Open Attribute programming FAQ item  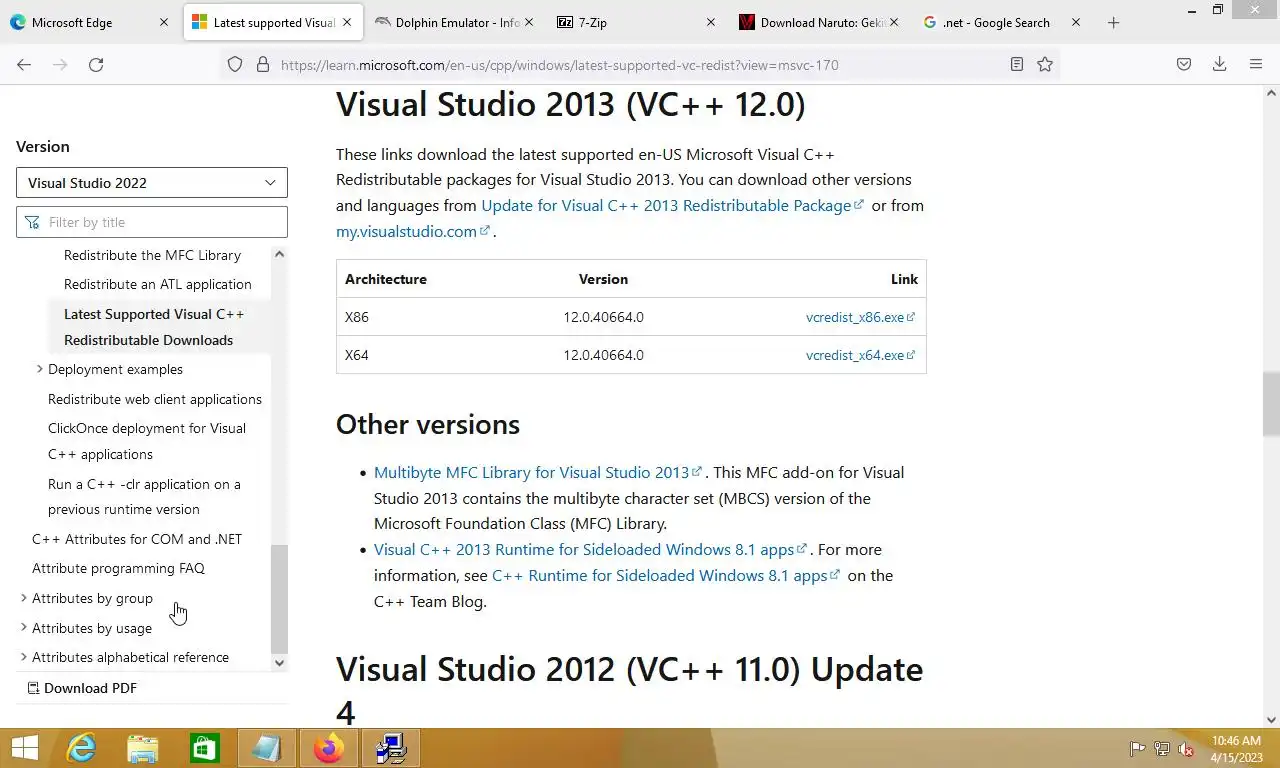coord(118,568)
